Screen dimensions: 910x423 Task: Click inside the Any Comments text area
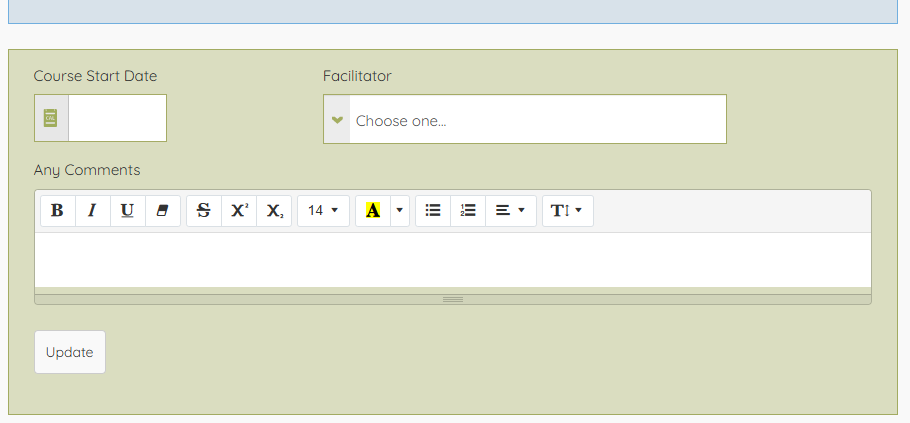click(453, 260)
